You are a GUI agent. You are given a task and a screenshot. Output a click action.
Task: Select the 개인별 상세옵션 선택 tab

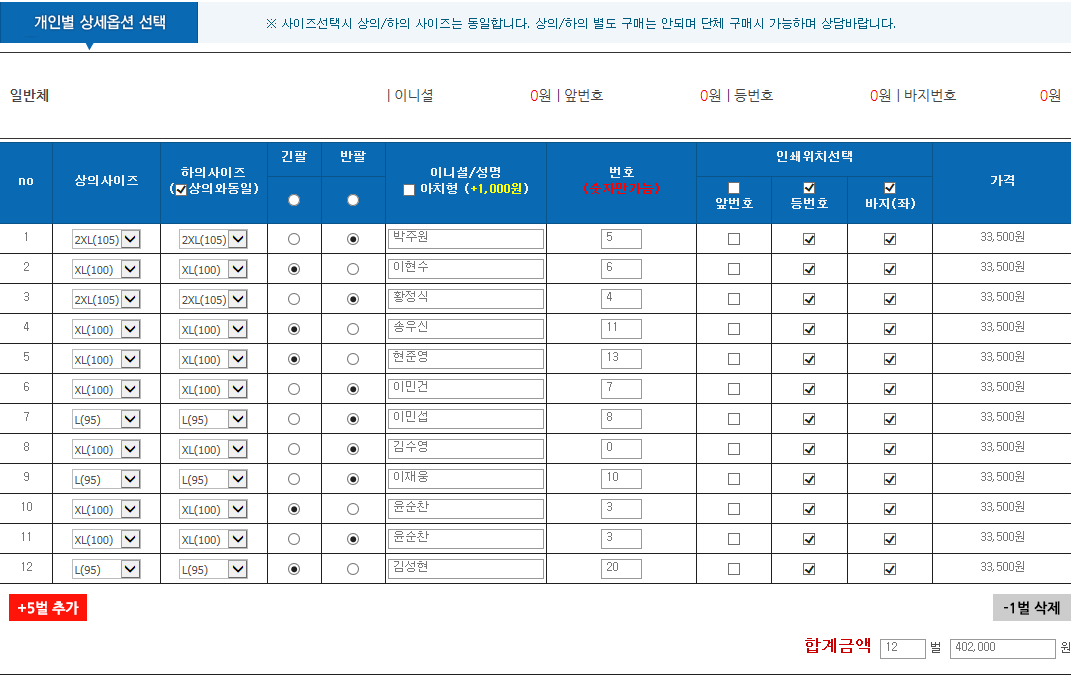click(99, 22)
